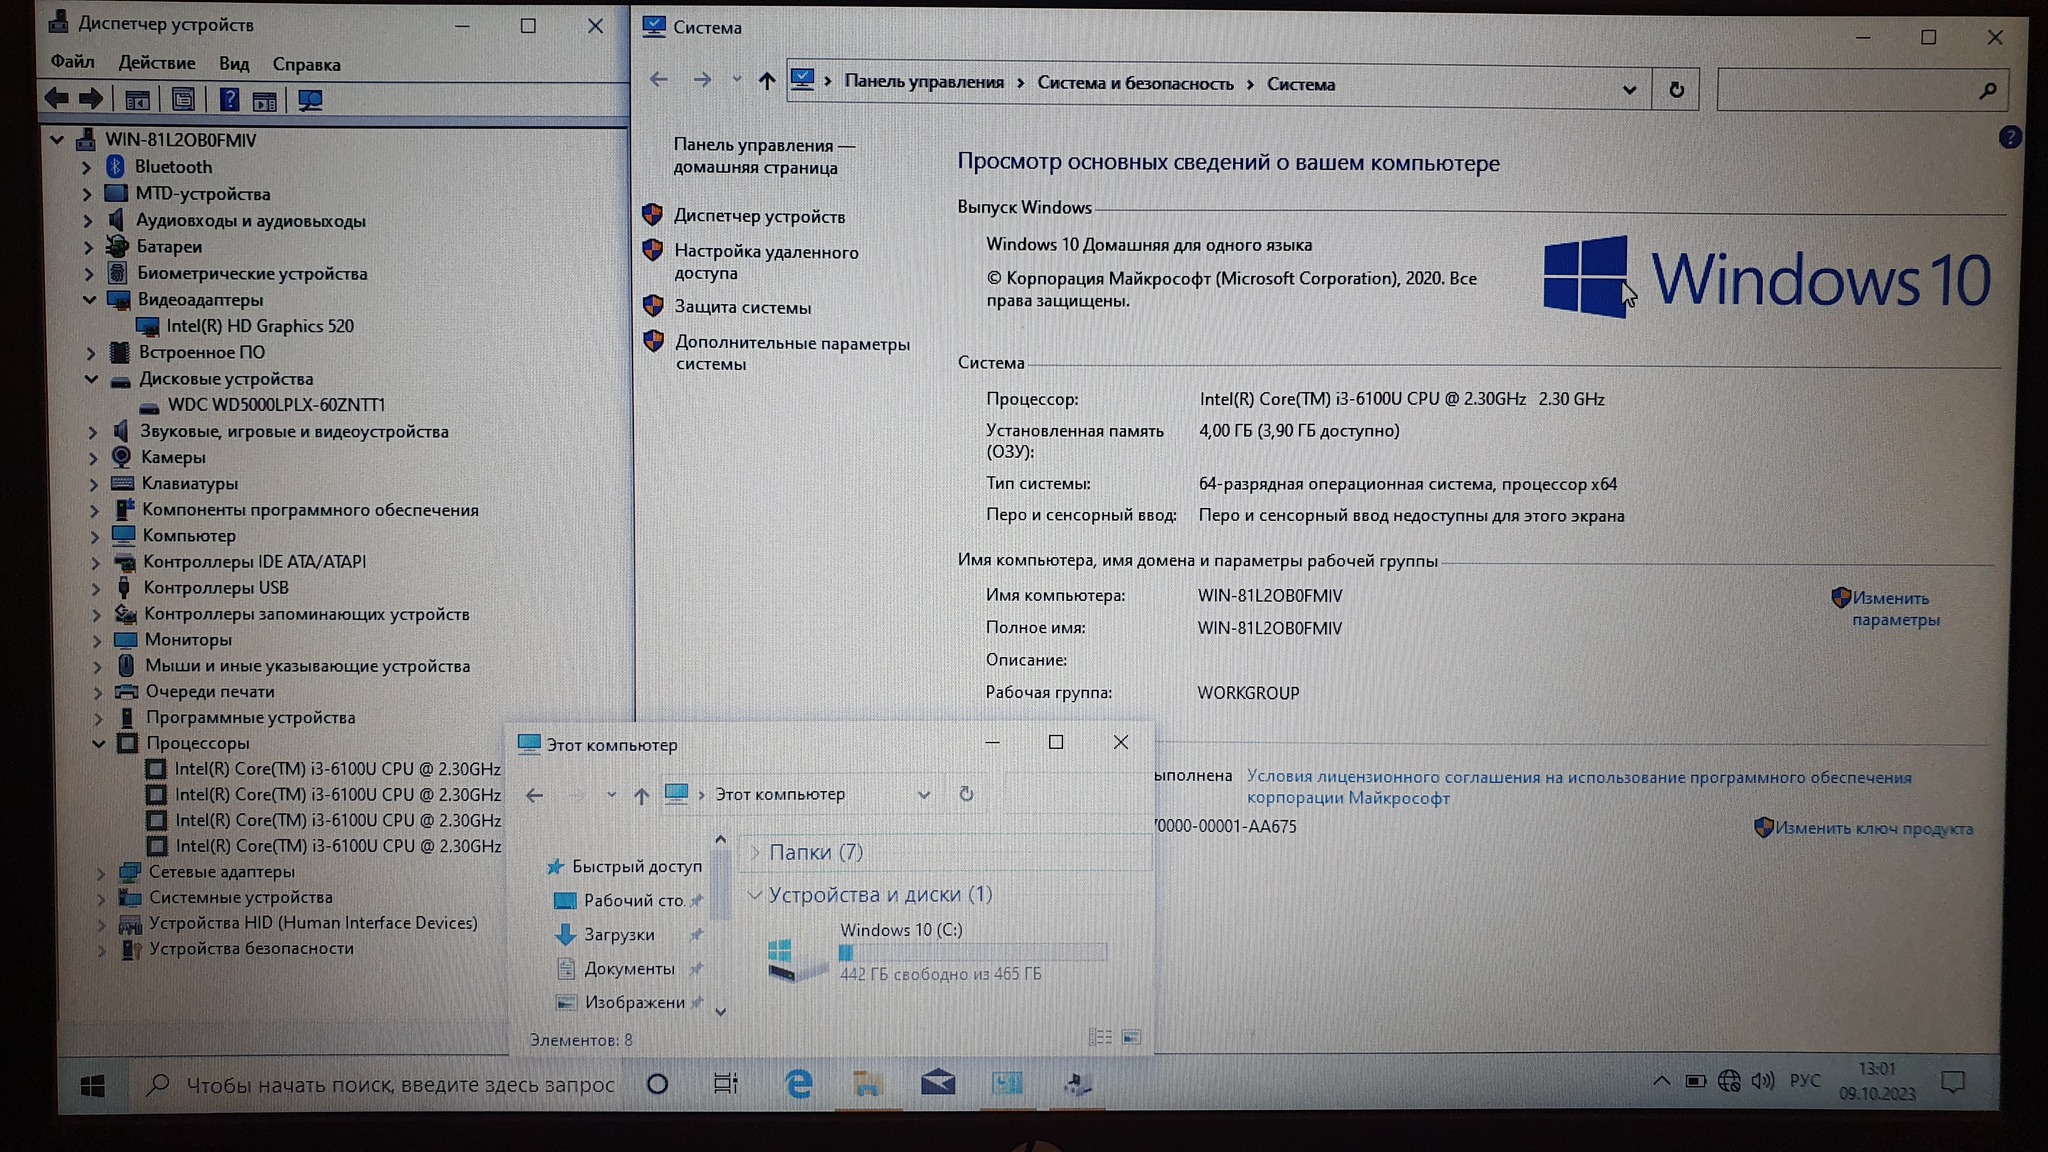Open Microsoft Edge from the taskbar
The width and height of the screenshot is (2048, 1152).
point(798,1084)
